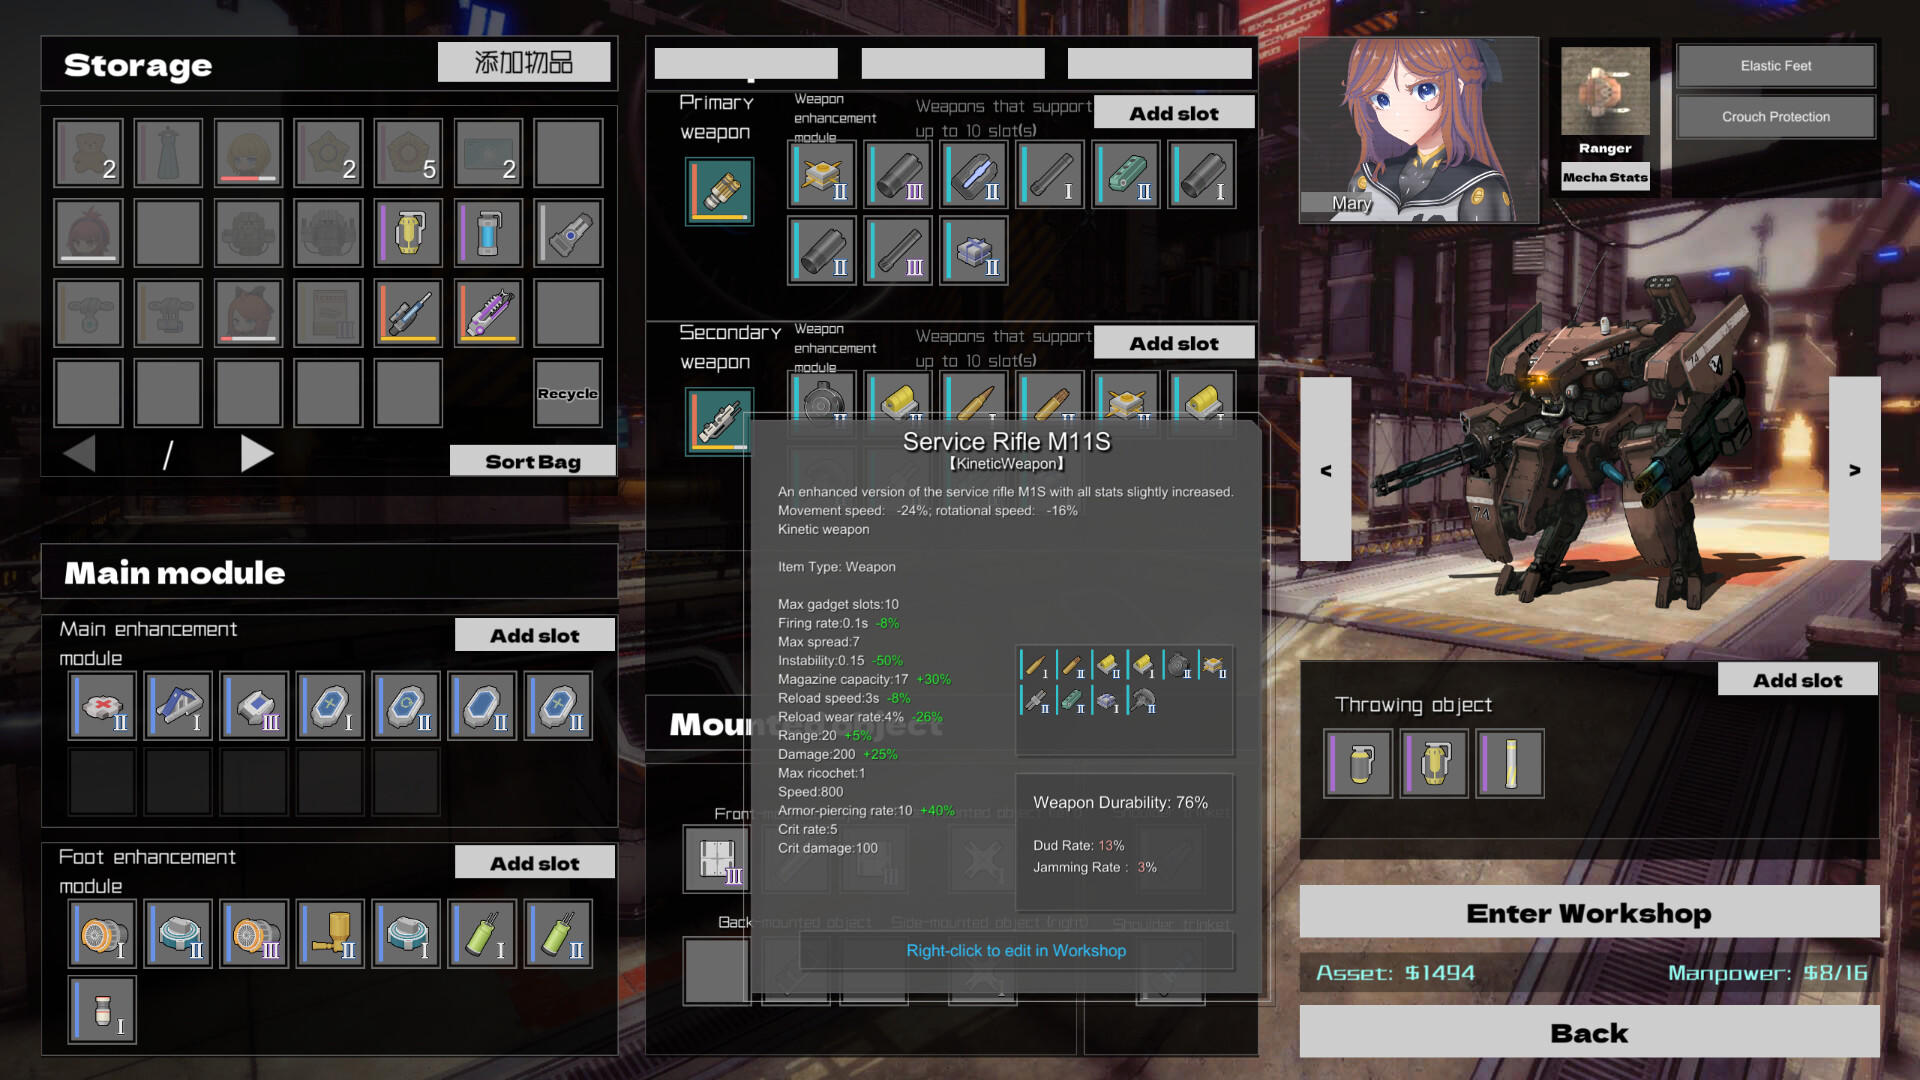Select the yellow grenade item in Storage
The image size is (1920, 1080).
(408, 233)
